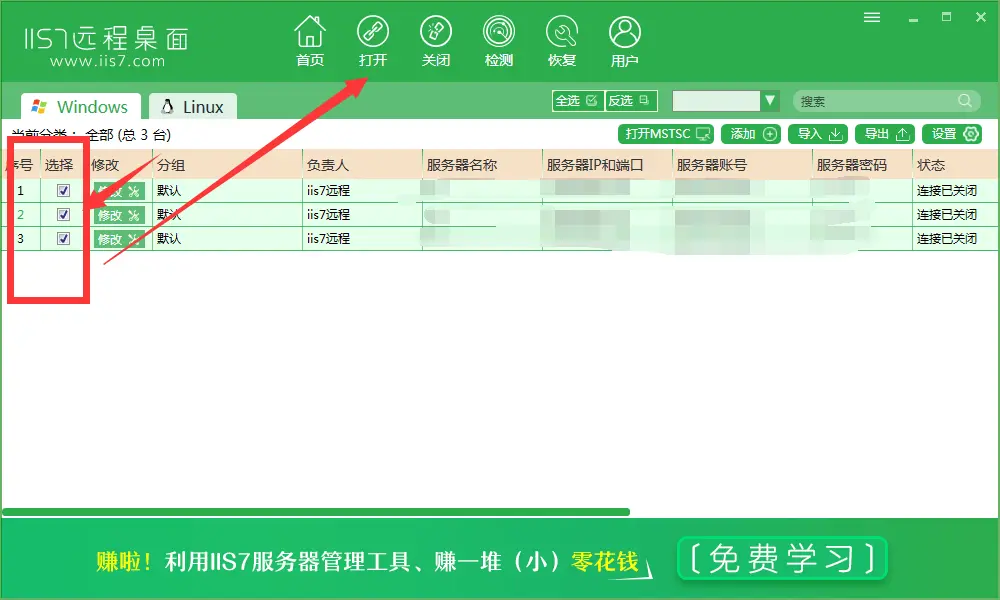Click the horizontal green scrollbar
The width and height of the screenshot is (1000, 600).
coord(316,512)
